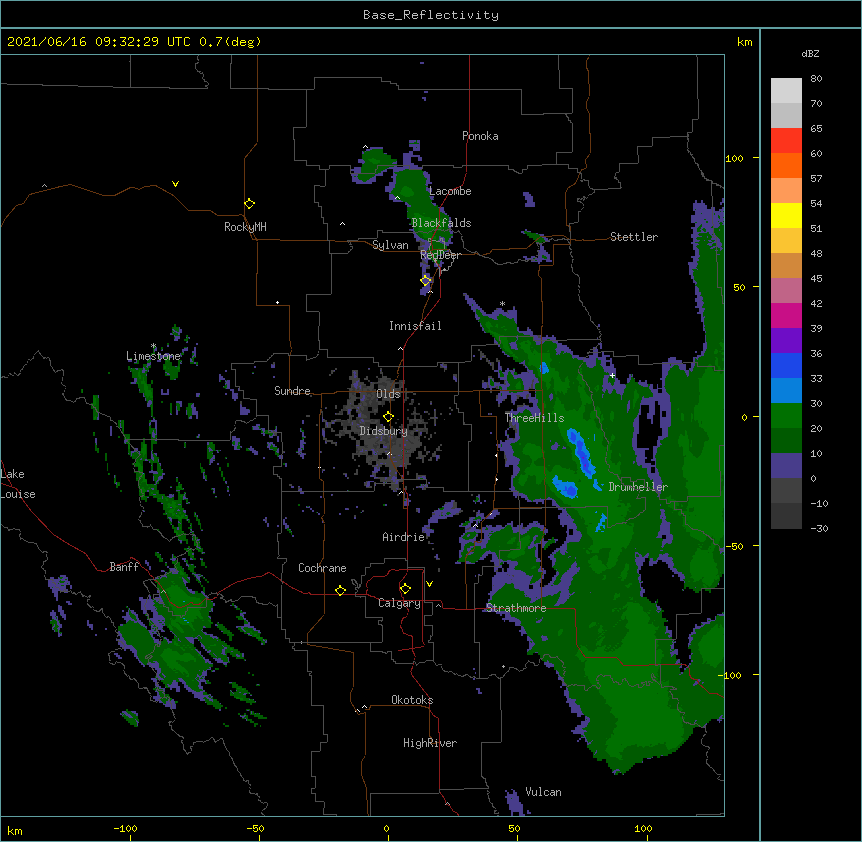Select the Stettler label

(634, 237)
